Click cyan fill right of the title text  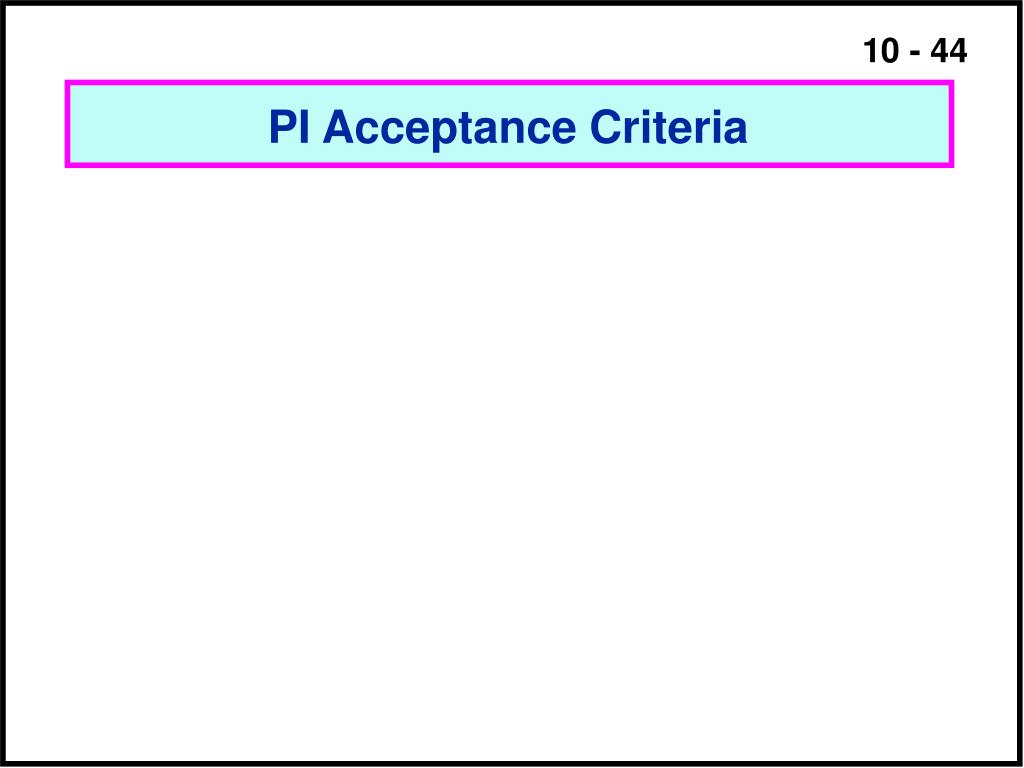pos(848,124)
